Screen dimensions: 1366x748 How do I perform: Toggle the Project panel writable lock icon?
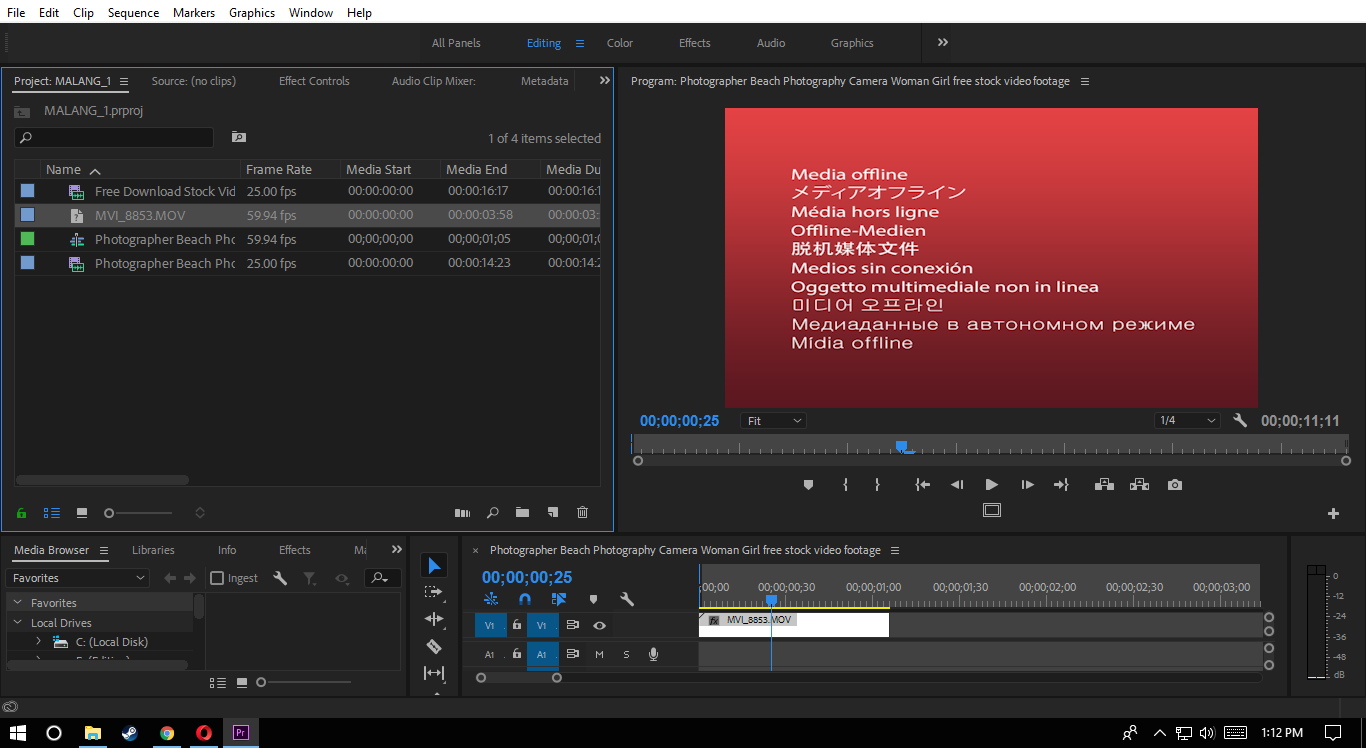21,513
